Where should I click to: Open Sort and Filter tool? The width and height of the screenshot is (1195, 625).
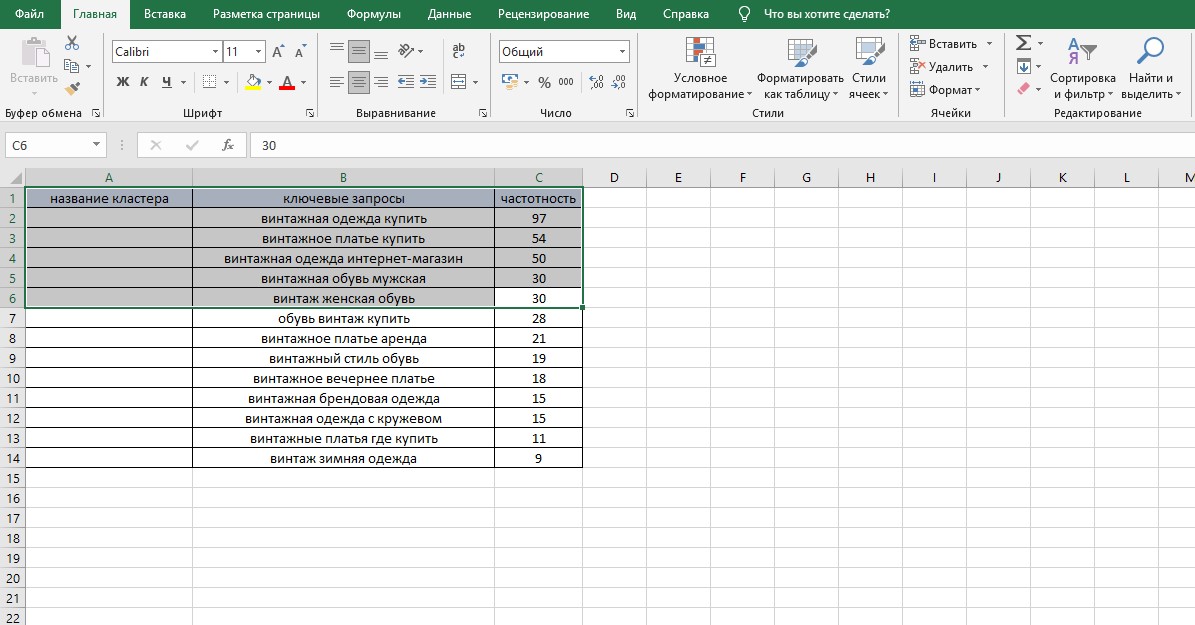[1082, 69]
